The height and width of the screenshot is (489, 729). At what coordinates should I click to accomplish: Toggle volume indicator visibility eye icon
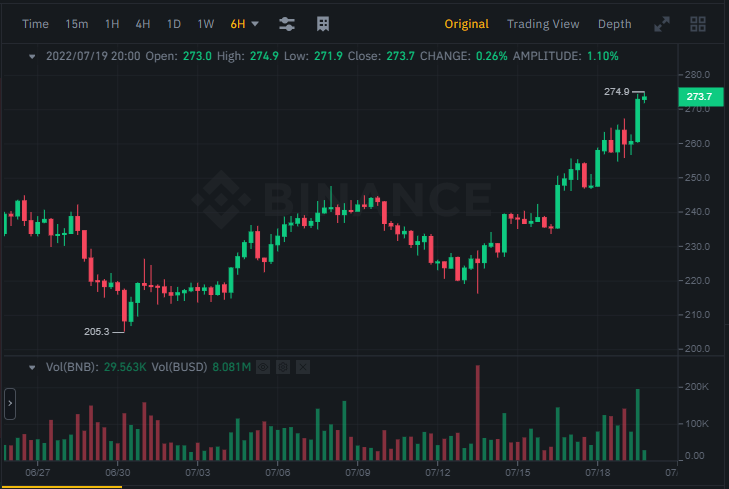(x=263, y=367)
